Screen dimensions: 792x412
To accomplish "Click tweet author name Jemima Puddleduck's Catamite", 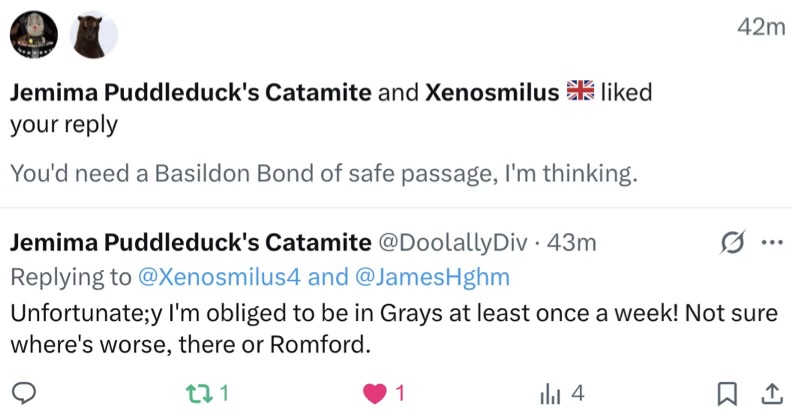I will coord(190,242).
